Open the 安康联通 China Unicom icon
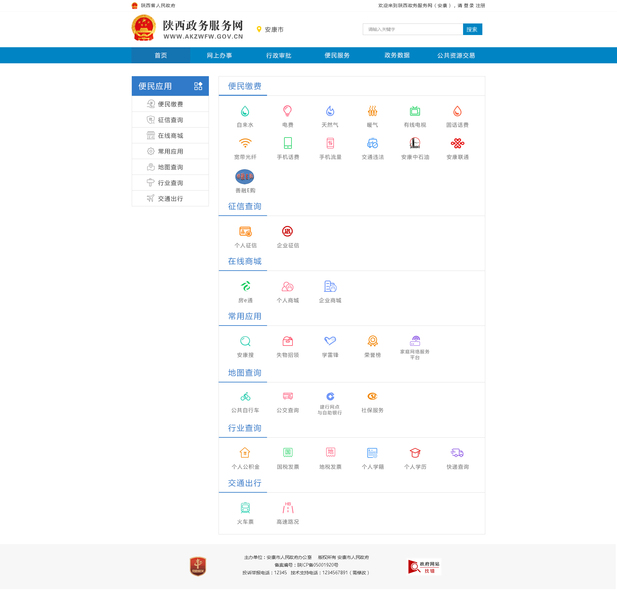The image size is (617, 600). point(457,143)
